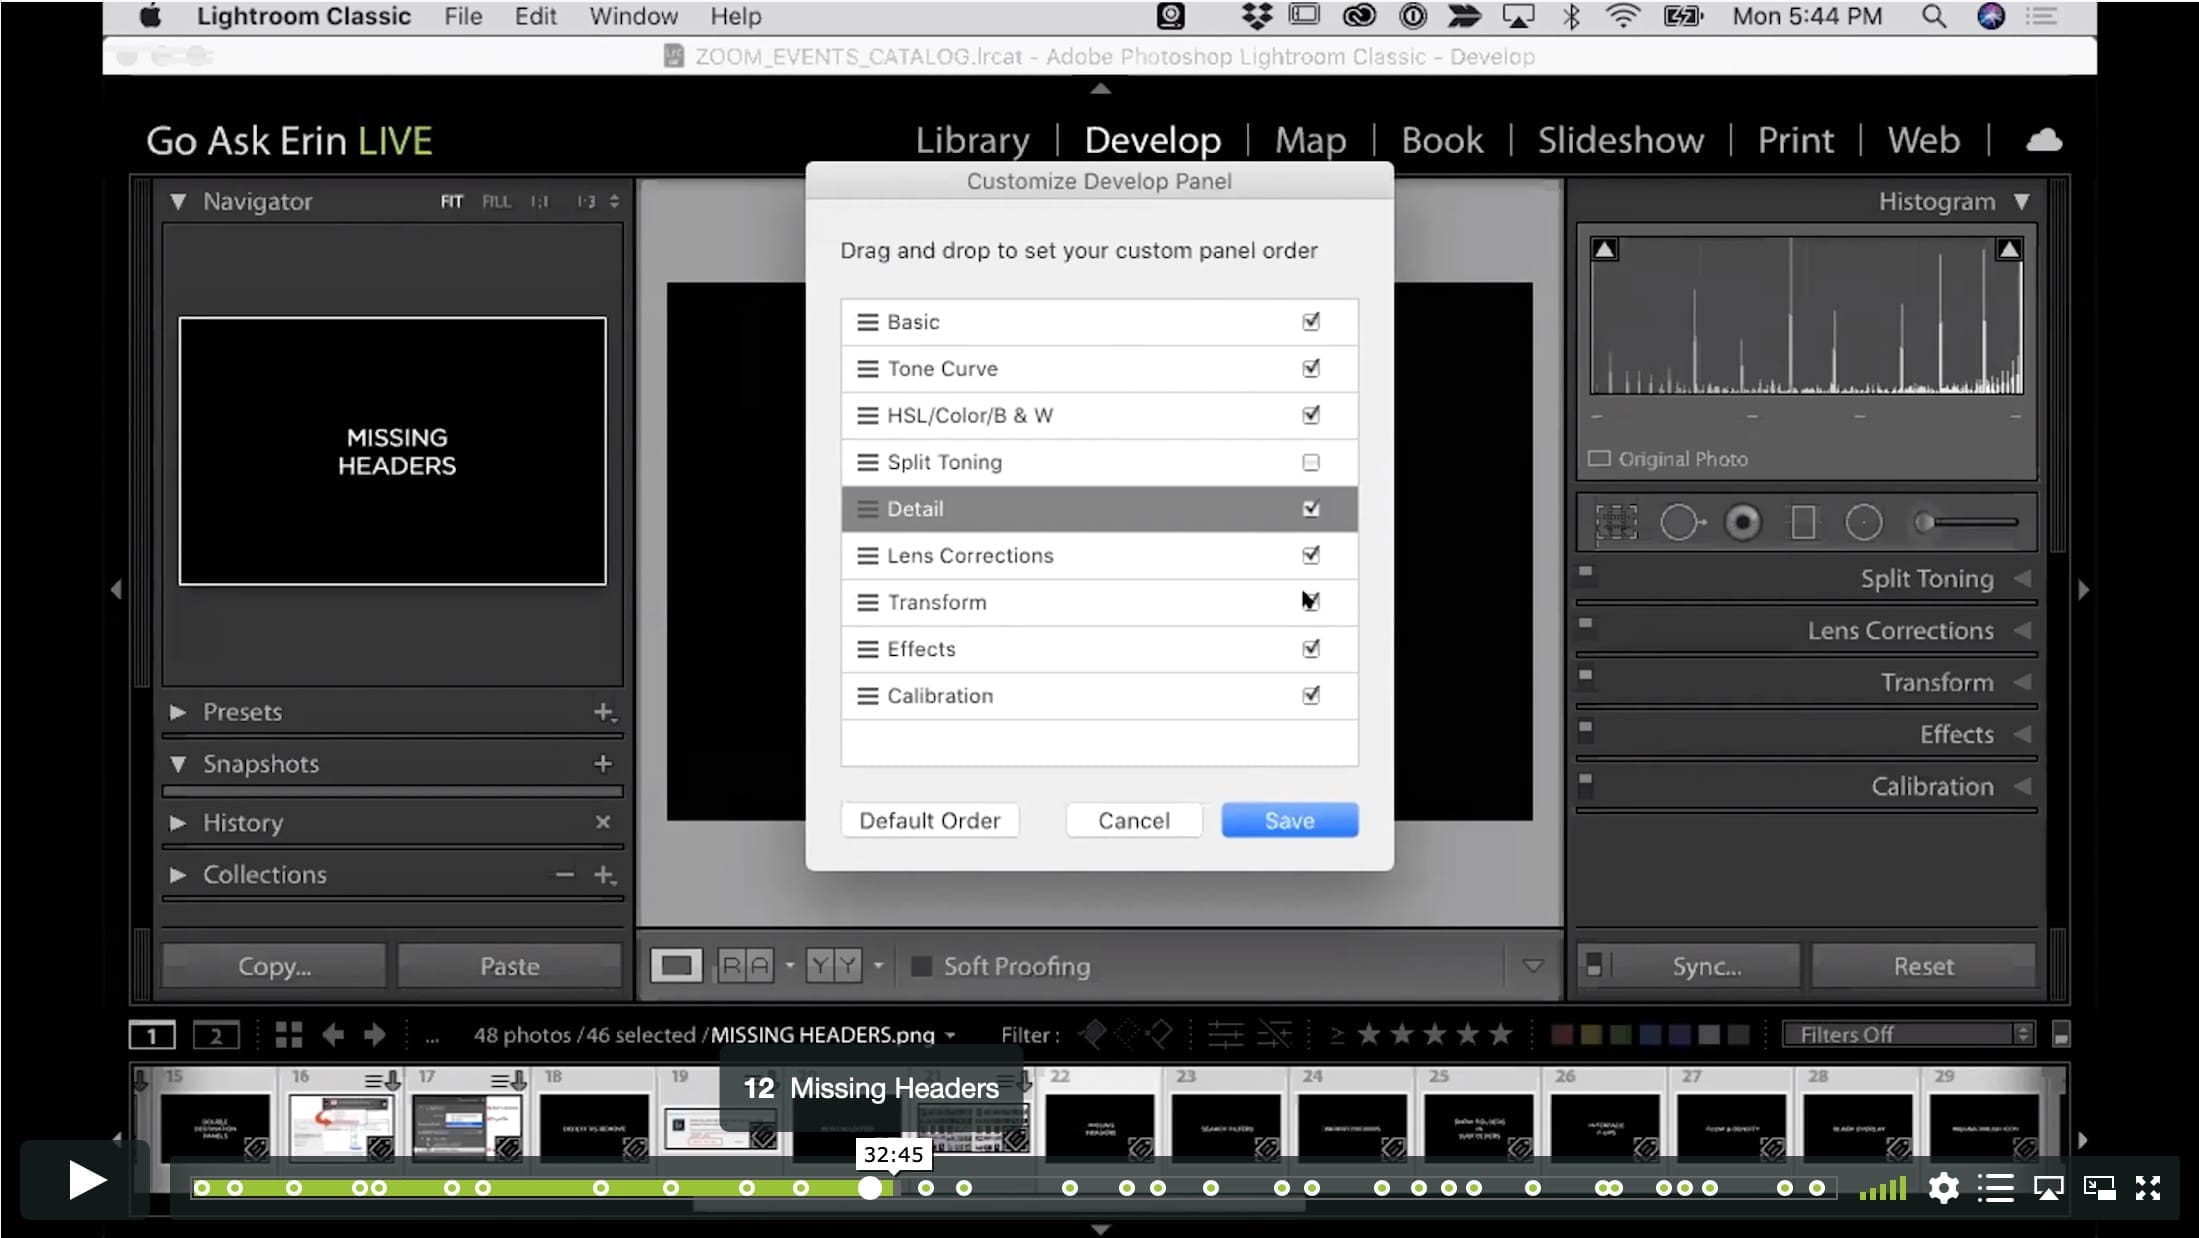Activate the Red Eye Correction tool
Screen dimensions: 2199x1238
tap(1742, 522)
